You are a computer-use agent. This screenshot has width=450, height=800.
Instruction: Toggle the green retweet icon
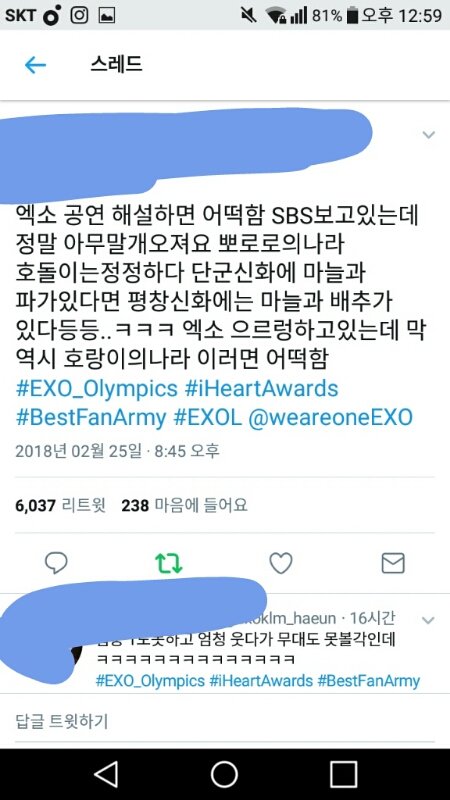point(168,564)
